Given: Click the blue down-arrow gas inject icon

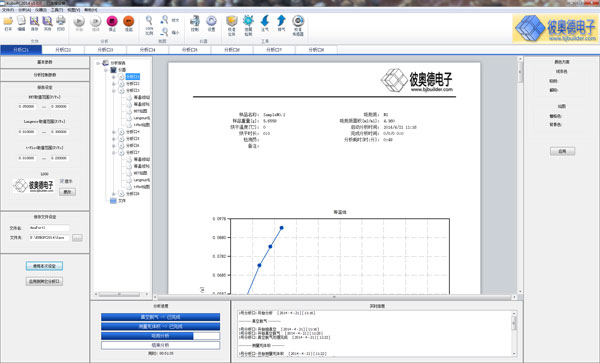Looking at the screenshot, I should tap(265, 21).
